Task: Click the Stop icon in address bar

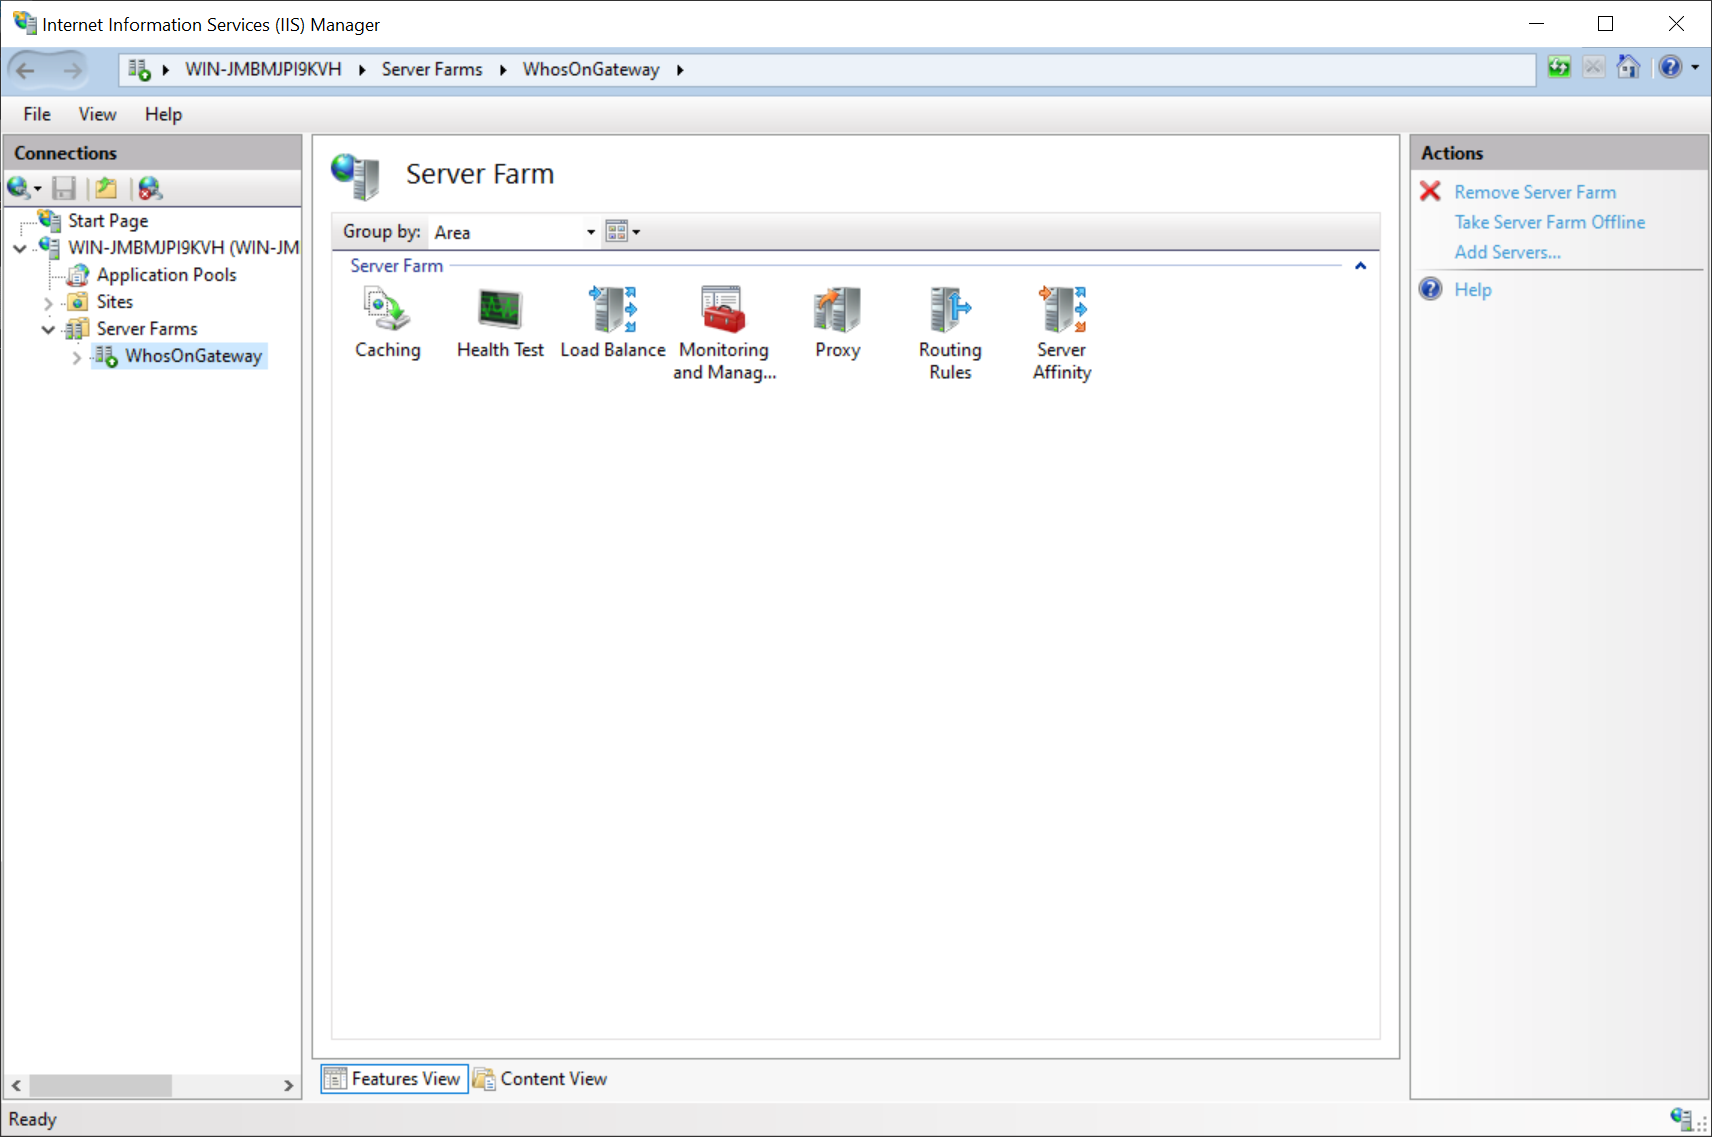Action: click(1594, 68)
